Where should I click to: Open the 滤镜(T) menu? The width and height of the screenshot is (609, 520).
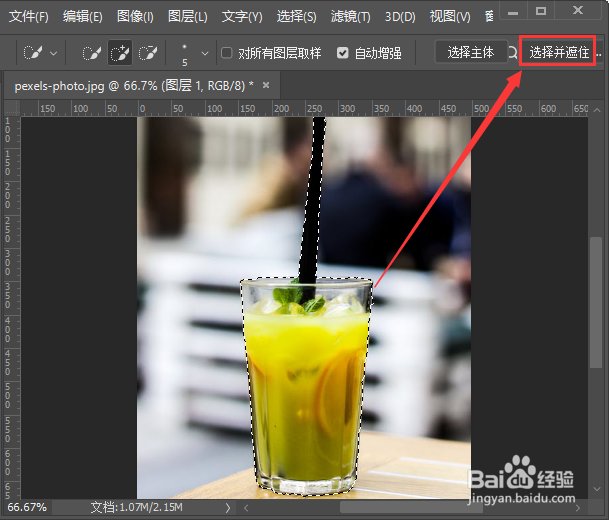click(350, 17)
